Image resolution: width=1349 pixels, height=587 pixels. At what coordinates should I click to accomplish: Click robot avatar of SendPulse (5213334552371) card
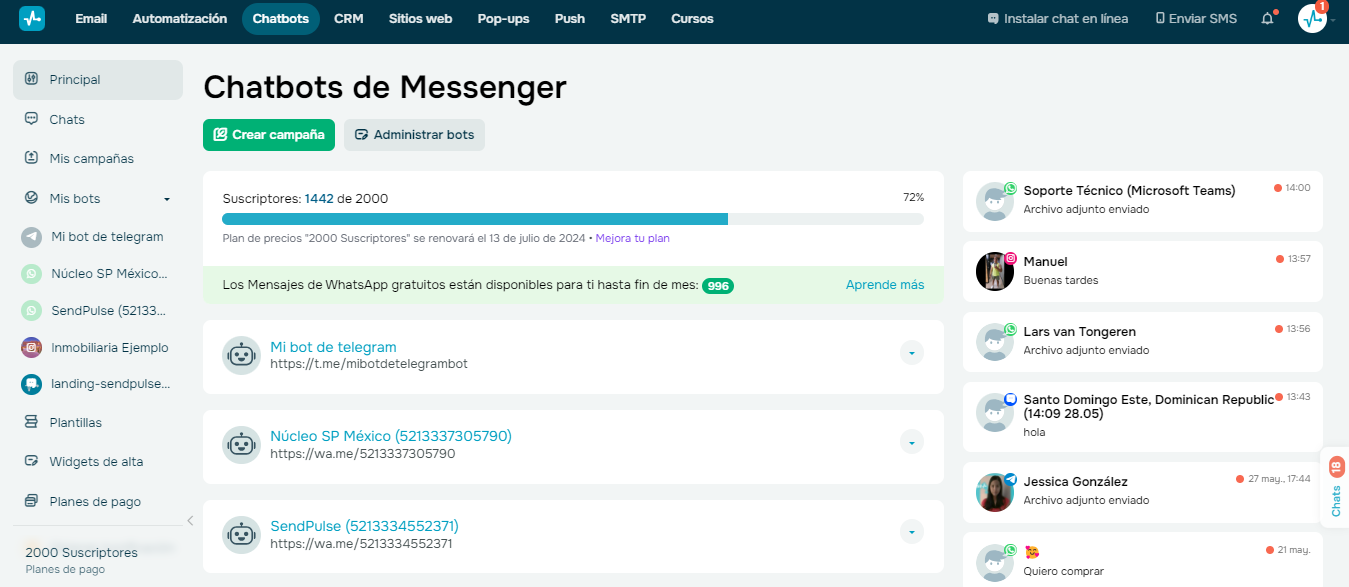tap(241, 535)
